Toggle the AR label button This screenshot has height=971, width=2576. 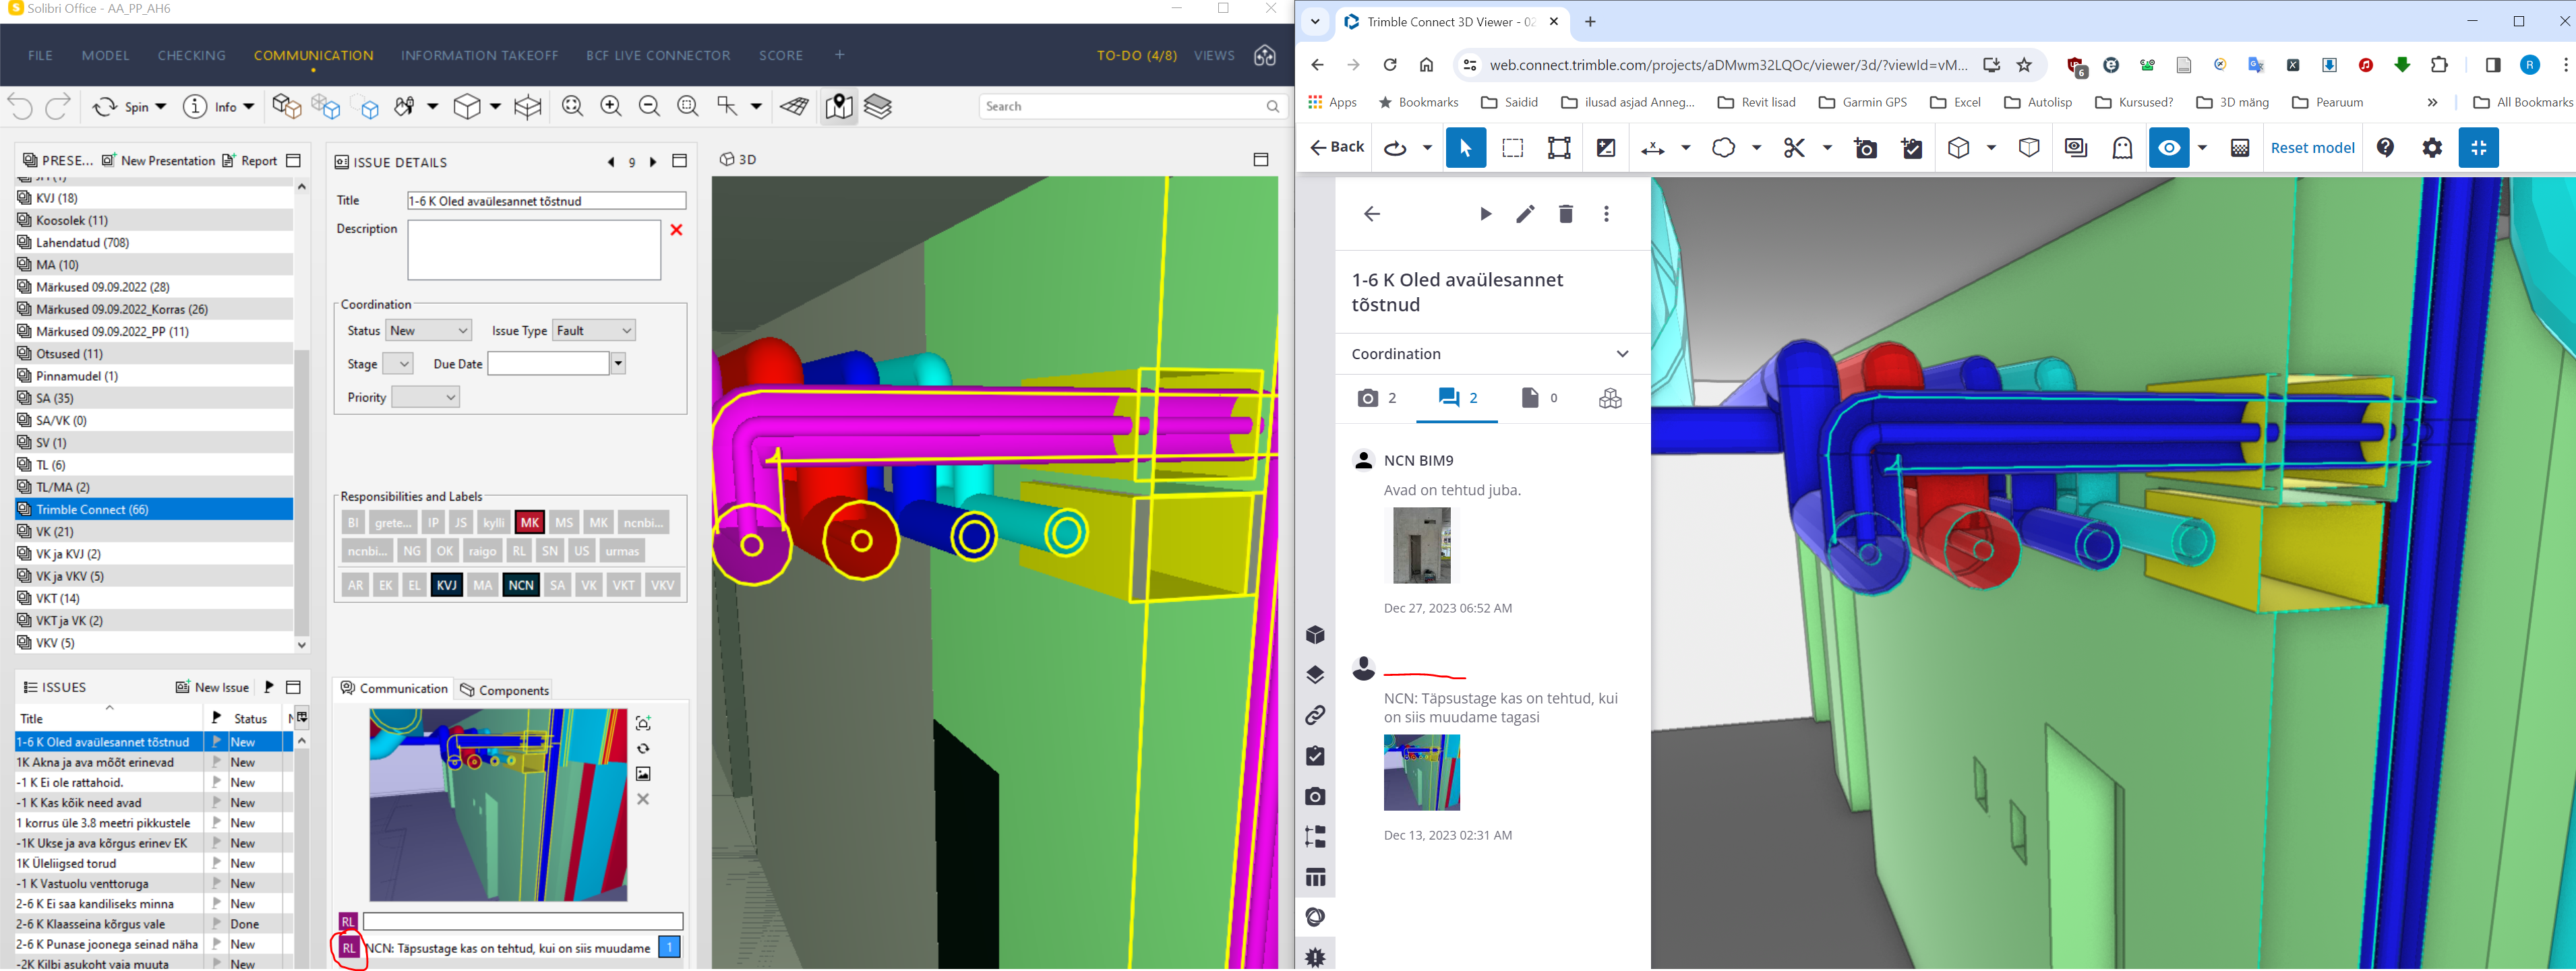click(355, 586)
